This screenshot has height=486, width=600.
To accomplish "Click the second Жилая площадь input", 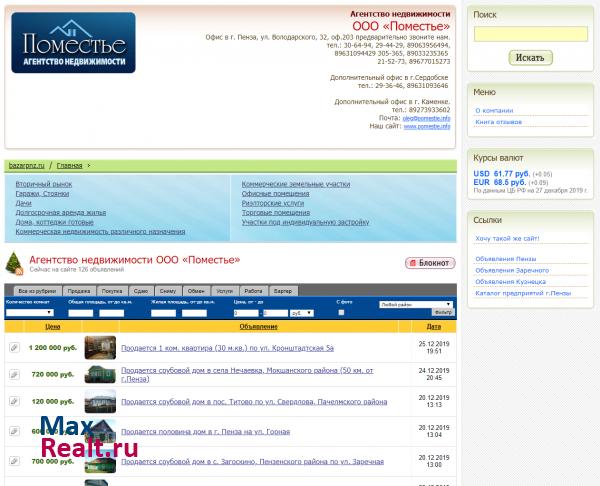I will click(x=194, y=313).
